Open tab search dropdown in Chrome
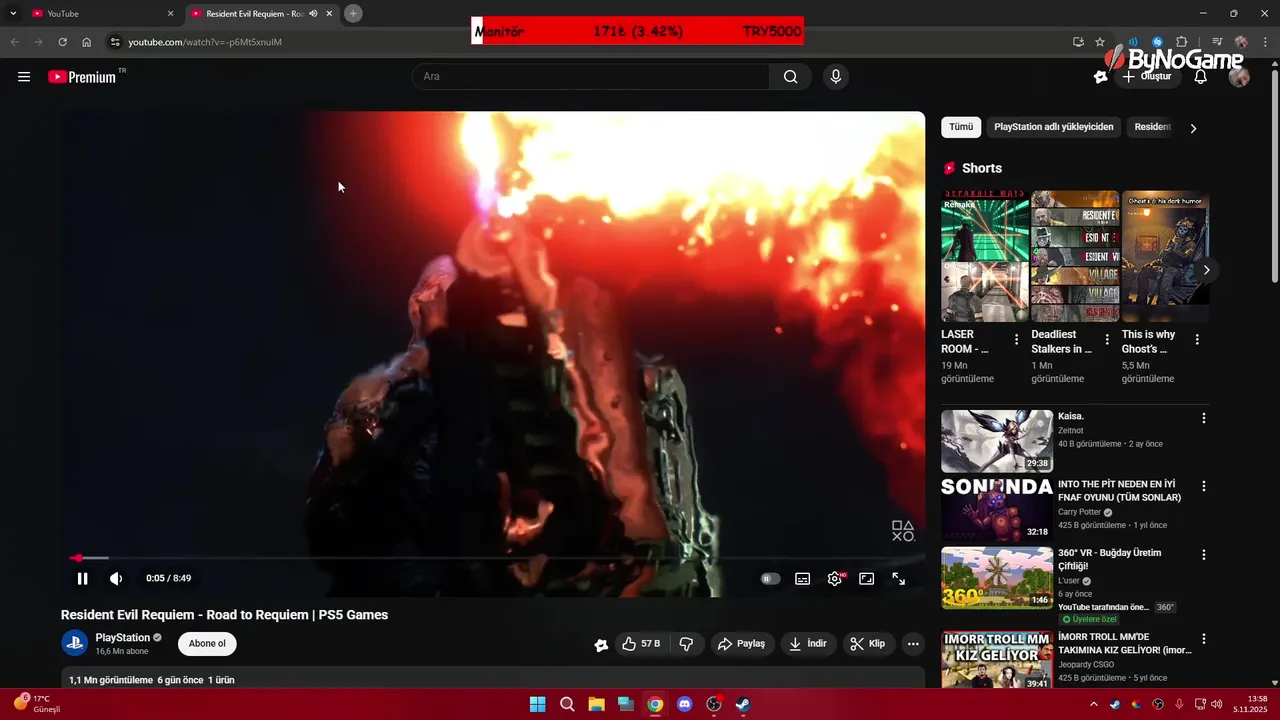Image resolution: width=1280 pixels, height=720 pixels. [x=13, y=13]
